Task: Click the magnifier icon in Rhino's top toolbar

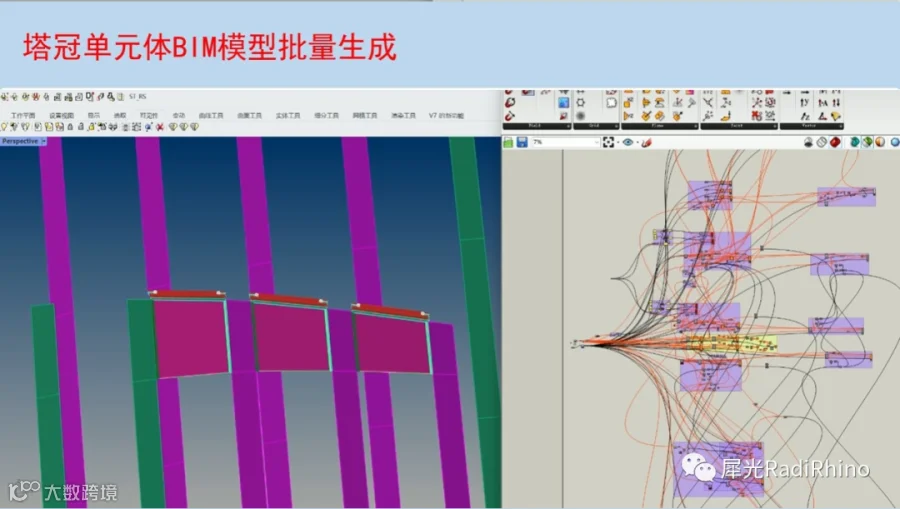Action: pyautogui.click(x=111, y=97)
